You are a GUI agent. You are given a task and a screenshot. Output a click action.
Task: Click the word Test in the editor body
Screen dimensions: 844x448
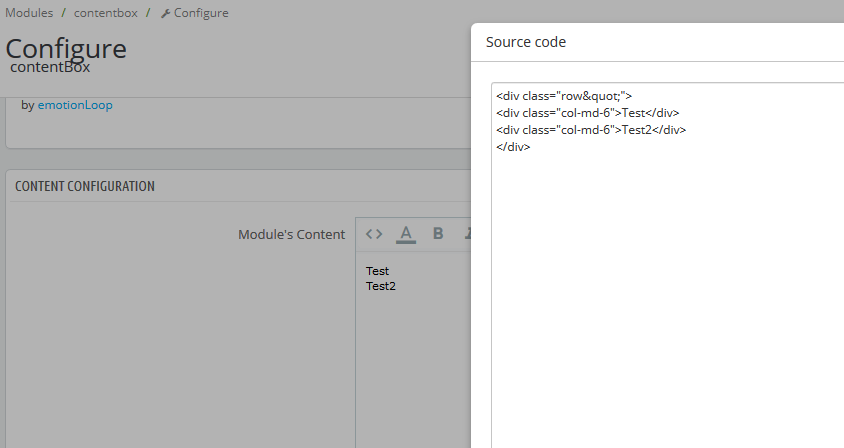378,271
